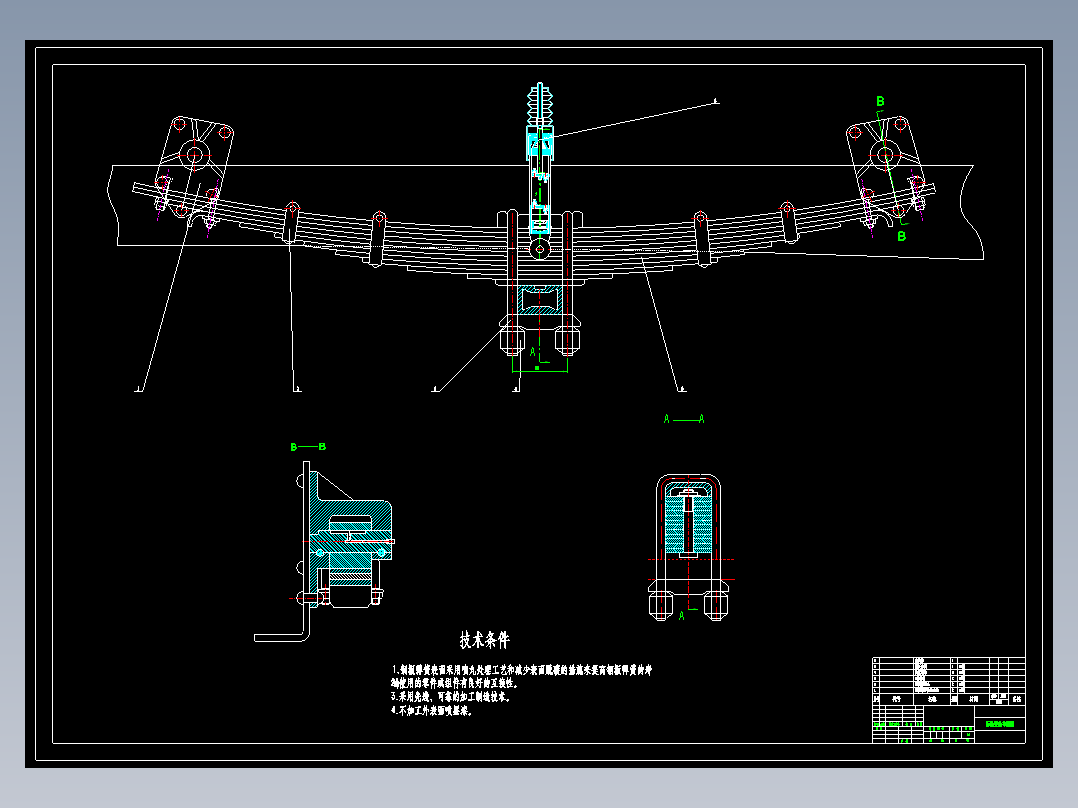Select technical note "3.采用先进、可靠的加工制造技术"
The image size is (1078, 808).
click(451, 697)
